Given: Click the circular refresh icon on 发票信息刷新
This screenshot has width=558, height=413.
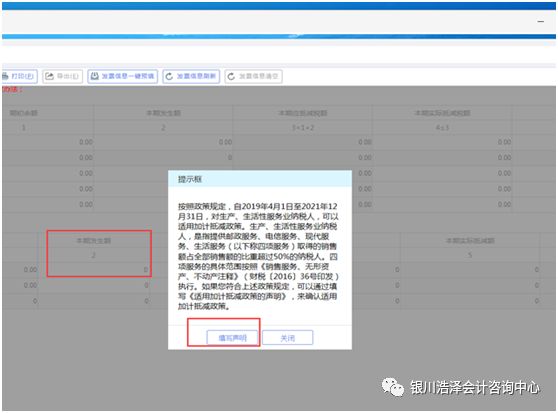Looking at the screenshot, I should [169, 76].
